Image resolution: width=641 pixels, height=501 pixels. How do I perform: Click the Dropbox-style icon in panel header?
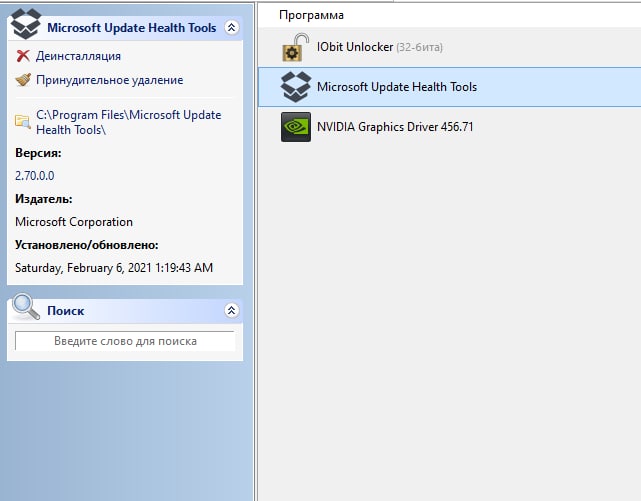point(26,25)
